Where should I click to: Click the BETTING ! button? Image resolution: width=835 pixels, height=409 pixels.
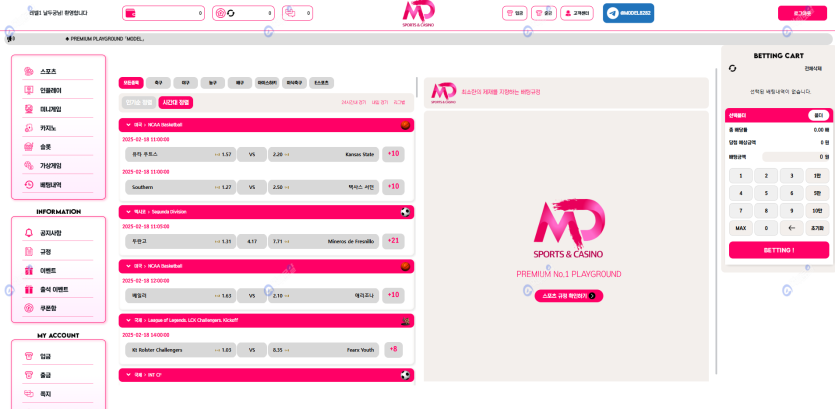click(x=779, y=250)
